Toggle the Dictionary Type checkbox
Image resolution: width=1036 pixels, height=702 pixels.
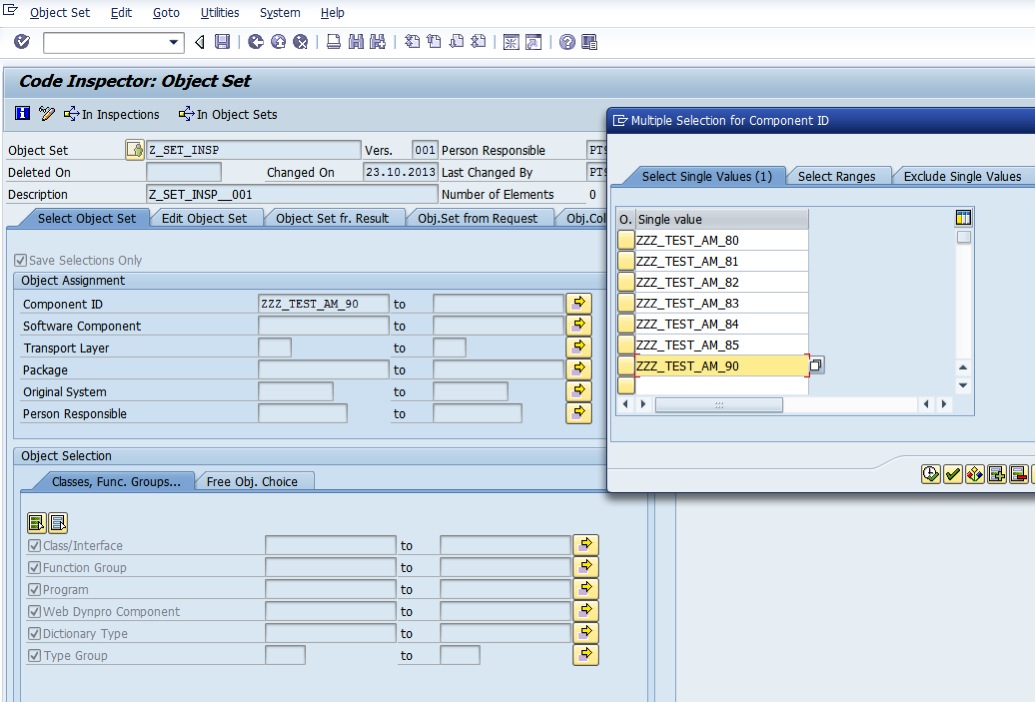click(34, 633)
